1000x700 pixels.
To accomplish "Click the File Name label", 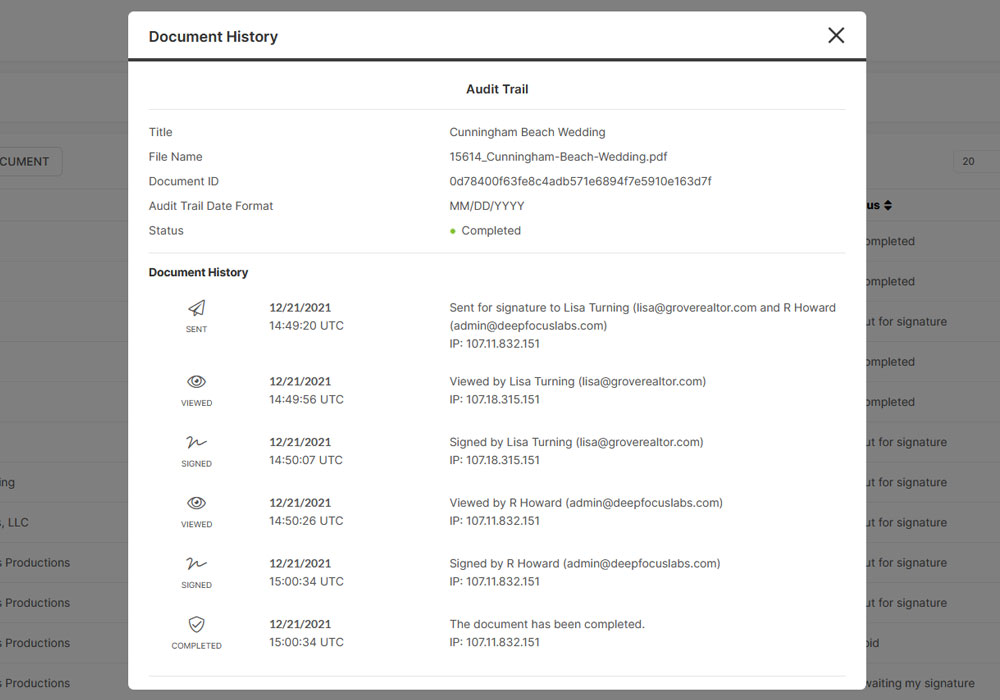I will pos(175,157).
